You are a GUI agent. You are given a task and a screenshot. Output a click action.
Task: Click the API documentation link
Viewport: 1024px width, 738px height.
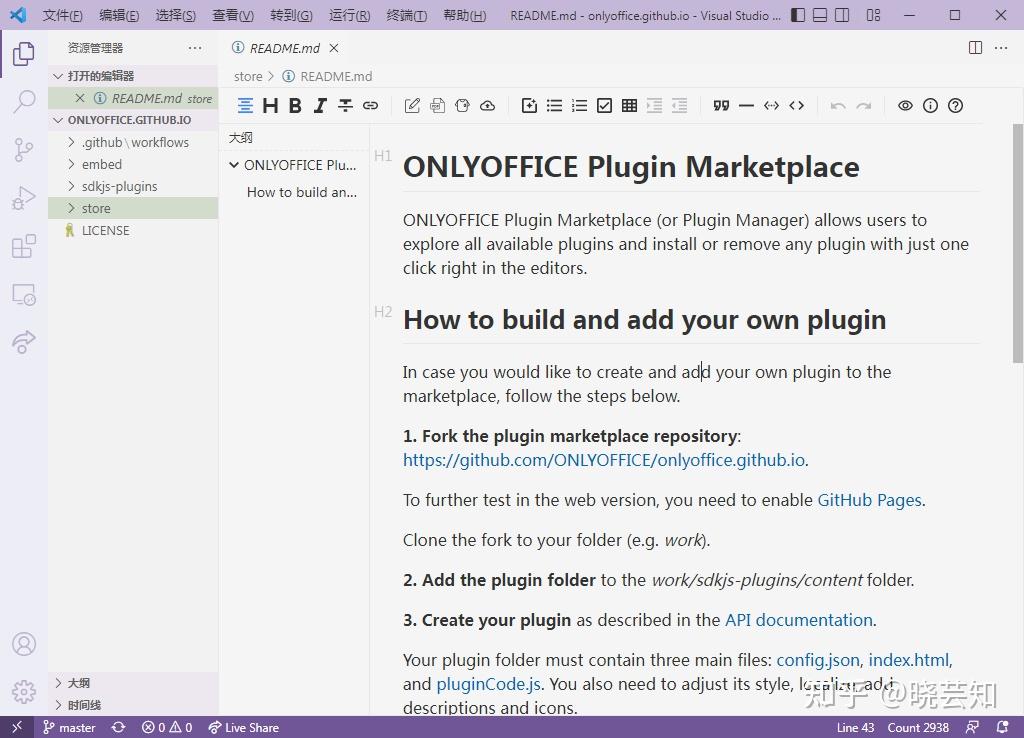coord(799,620)
